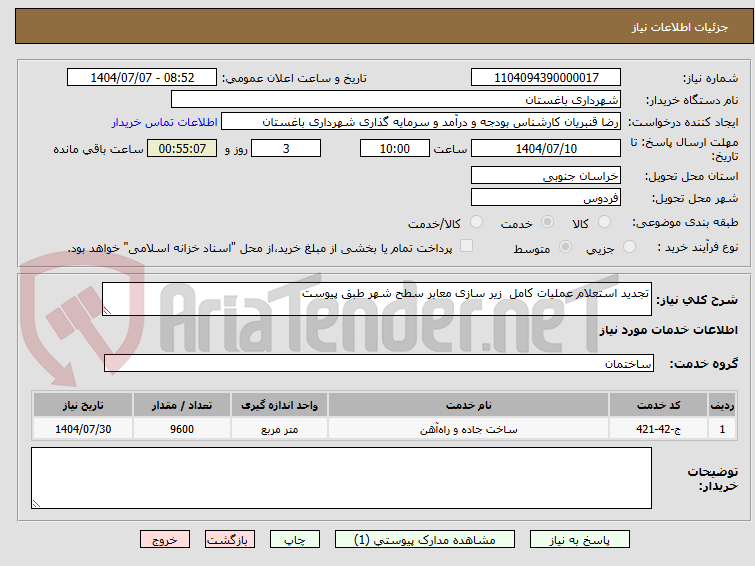Image resolution: width=755 pixels, height=566 pixels.
Task: Click the گروه خدمت field ساختمان
Action: [x=378, y=363]
